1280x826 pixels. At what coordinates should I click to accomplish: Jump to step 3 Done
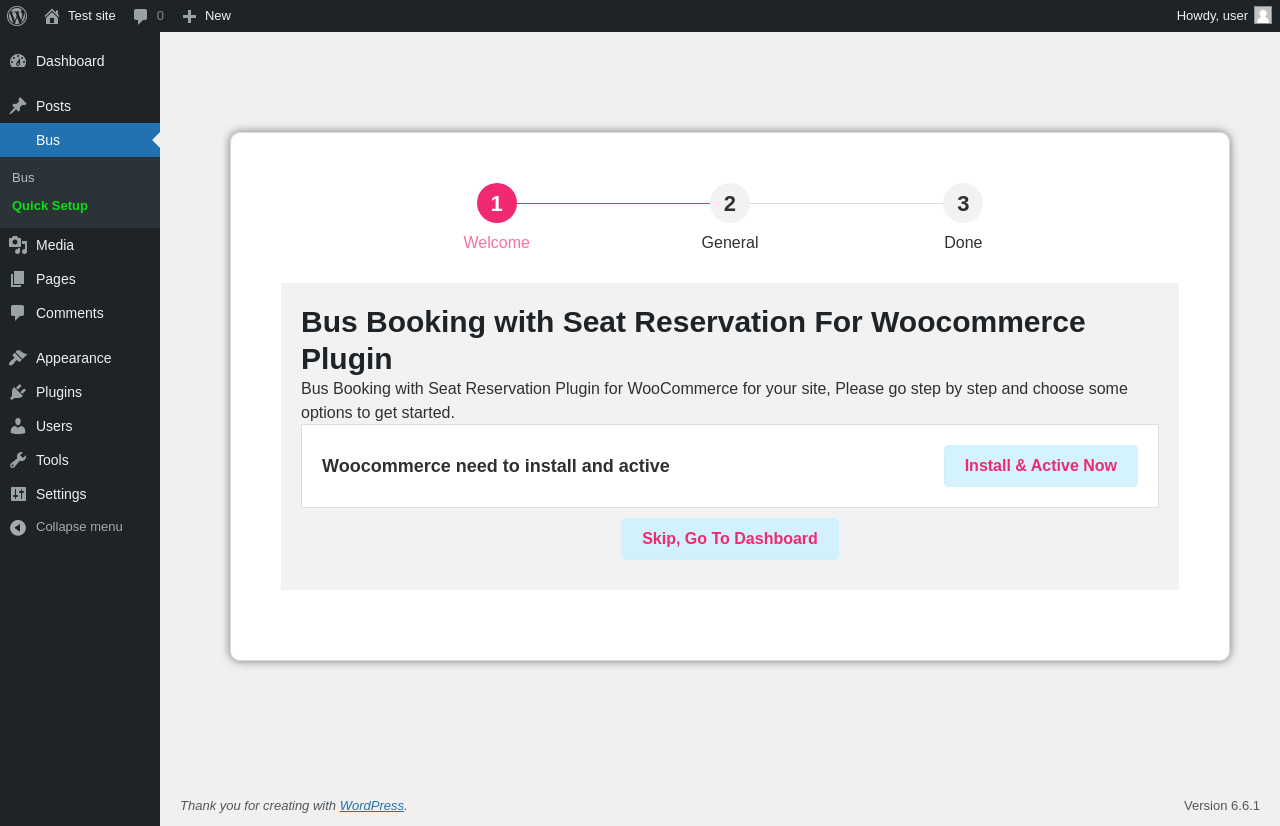pyautogui.click(x=963, y=204)
